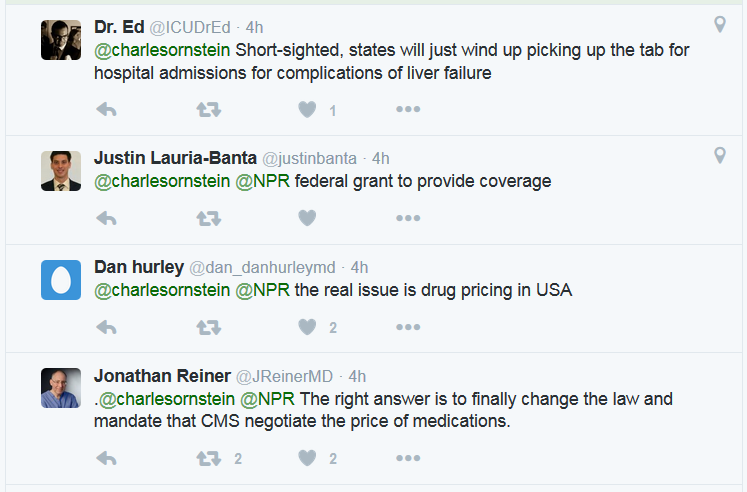Like Dan hurley's drug pricing tweet

pos(308,327)
